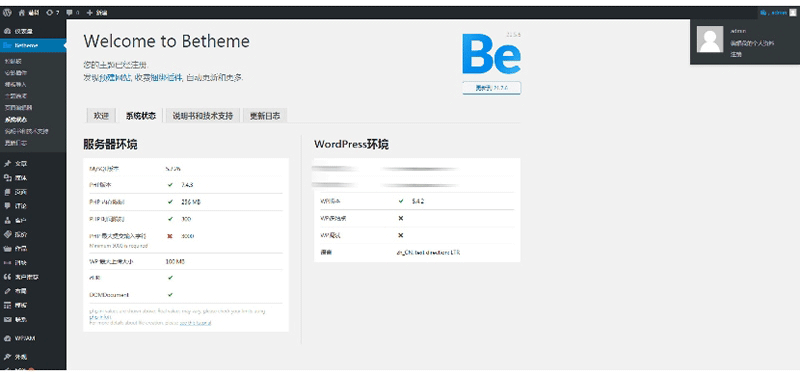Viewport: 800px width, 374px height.
Task: Open 客户 clients item with person icon
Action: pyautogui.click(x=33, y=220)
